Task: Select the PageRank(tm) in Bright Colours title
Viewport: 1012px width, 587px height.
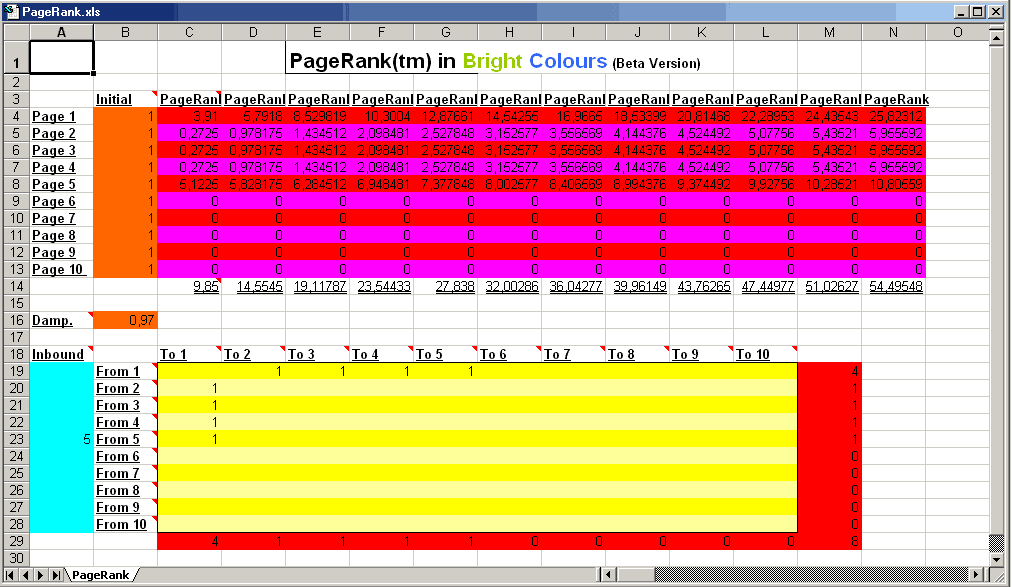Action: (495, 61)
